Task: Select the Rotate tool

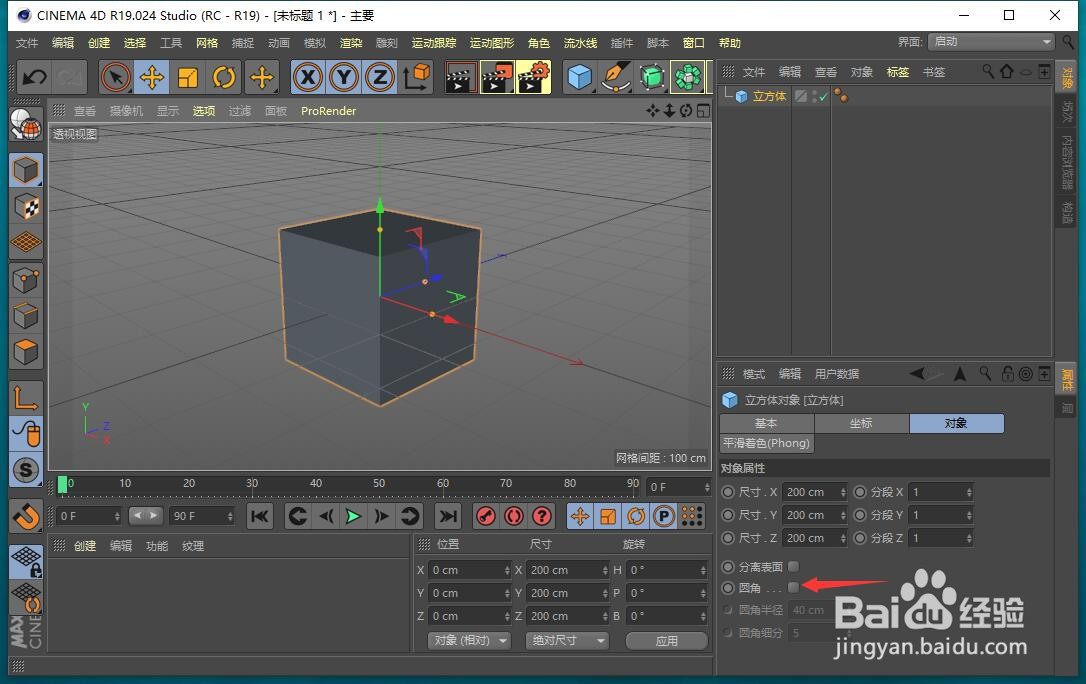Action: click(x=223, y=77)
